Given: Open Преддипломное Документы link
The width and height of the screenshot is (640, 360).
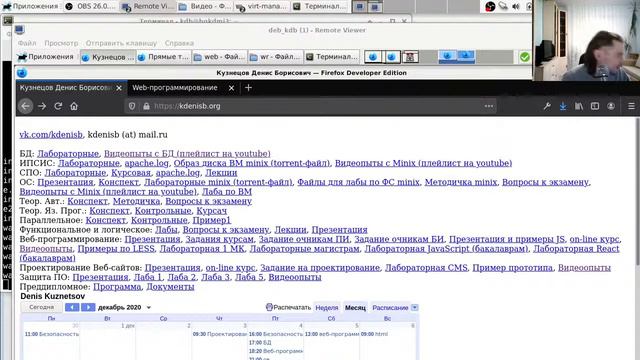Looking at the screenshot, I should (170, 287).
